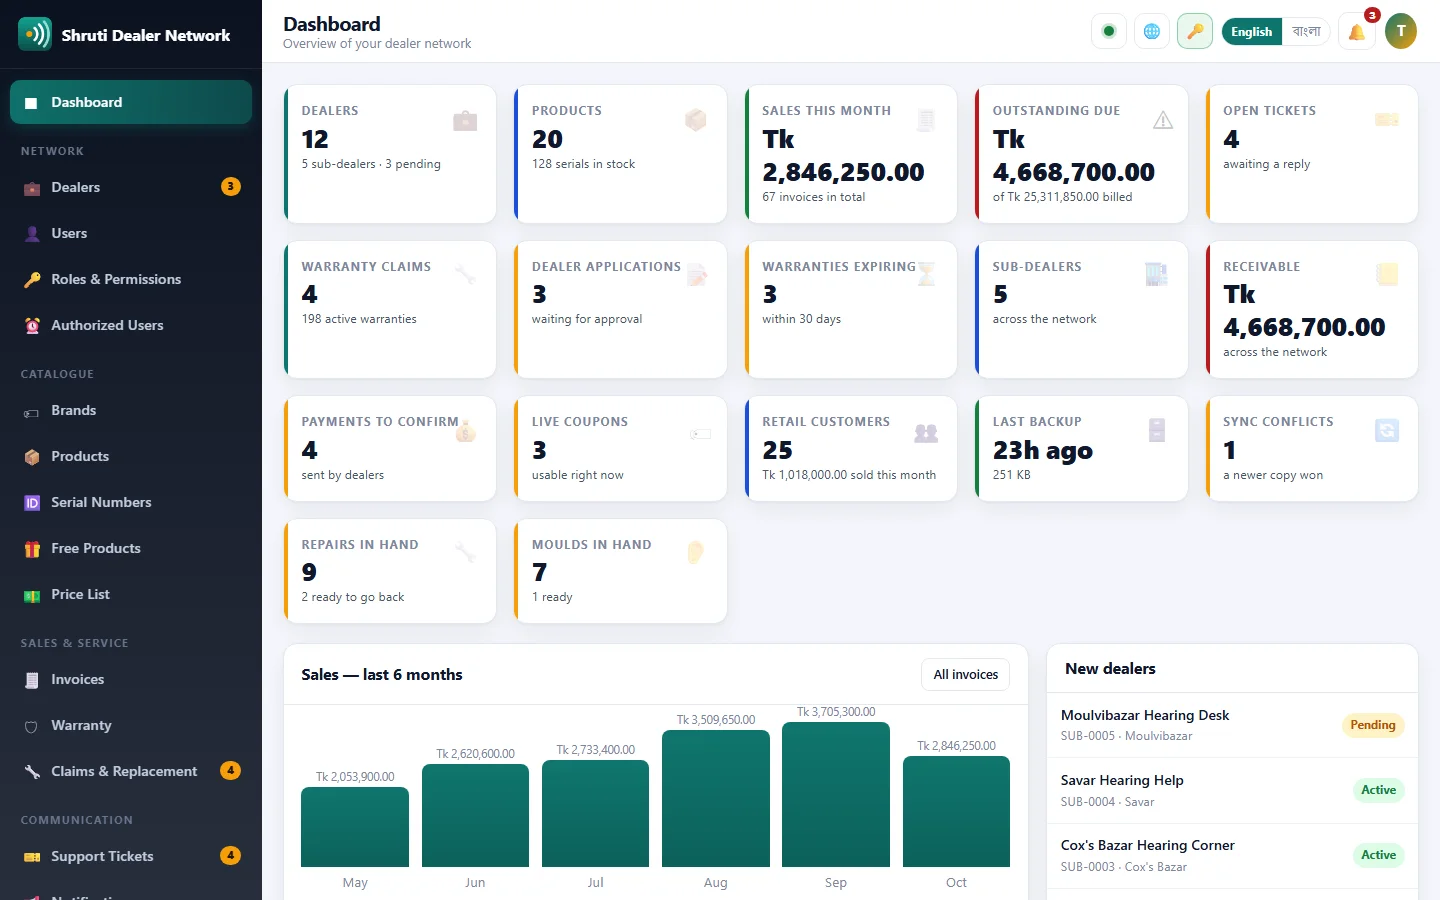Click the alarm icon beside Authorized Users
1440x900 pixels.
click(32, 326)
